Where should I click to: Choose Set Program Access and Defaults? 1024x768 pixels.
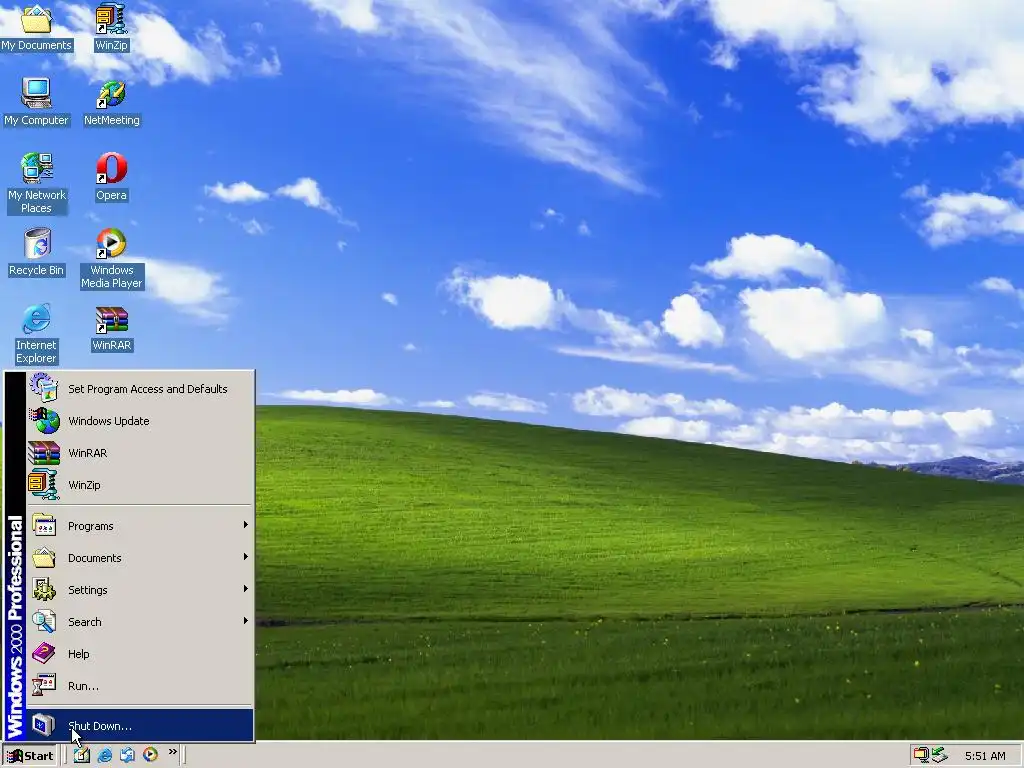140,389
